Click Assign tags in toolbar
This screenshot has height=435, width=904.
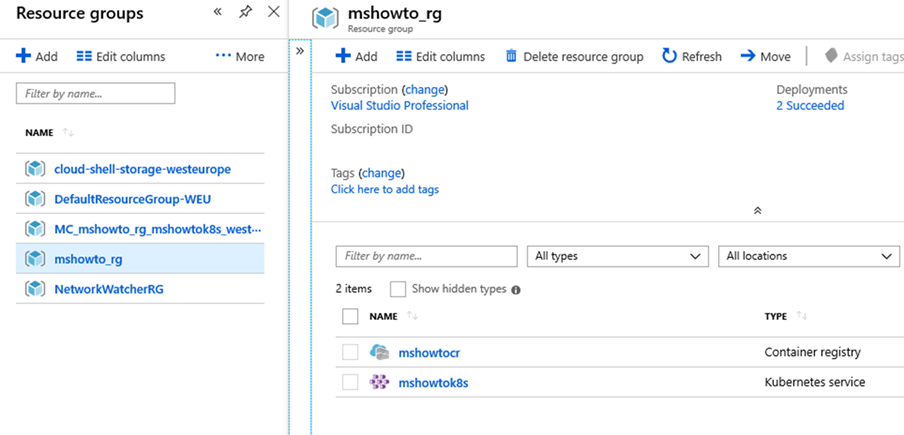tap(863, 56)
